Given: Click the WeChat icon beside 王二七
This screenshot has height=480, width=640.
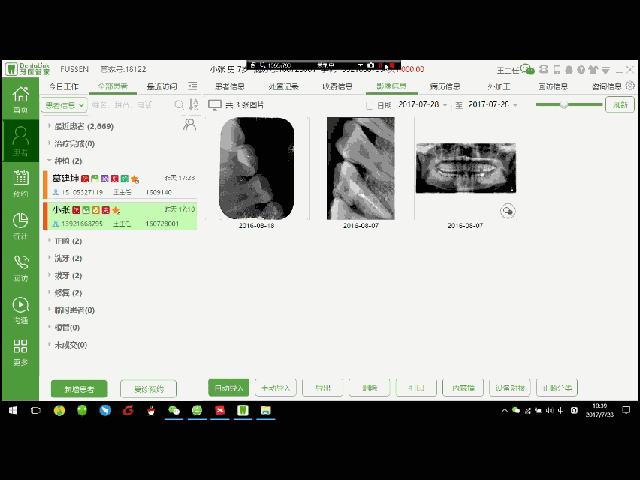Looking at the screenshot, I should click(x=528, y=69).
